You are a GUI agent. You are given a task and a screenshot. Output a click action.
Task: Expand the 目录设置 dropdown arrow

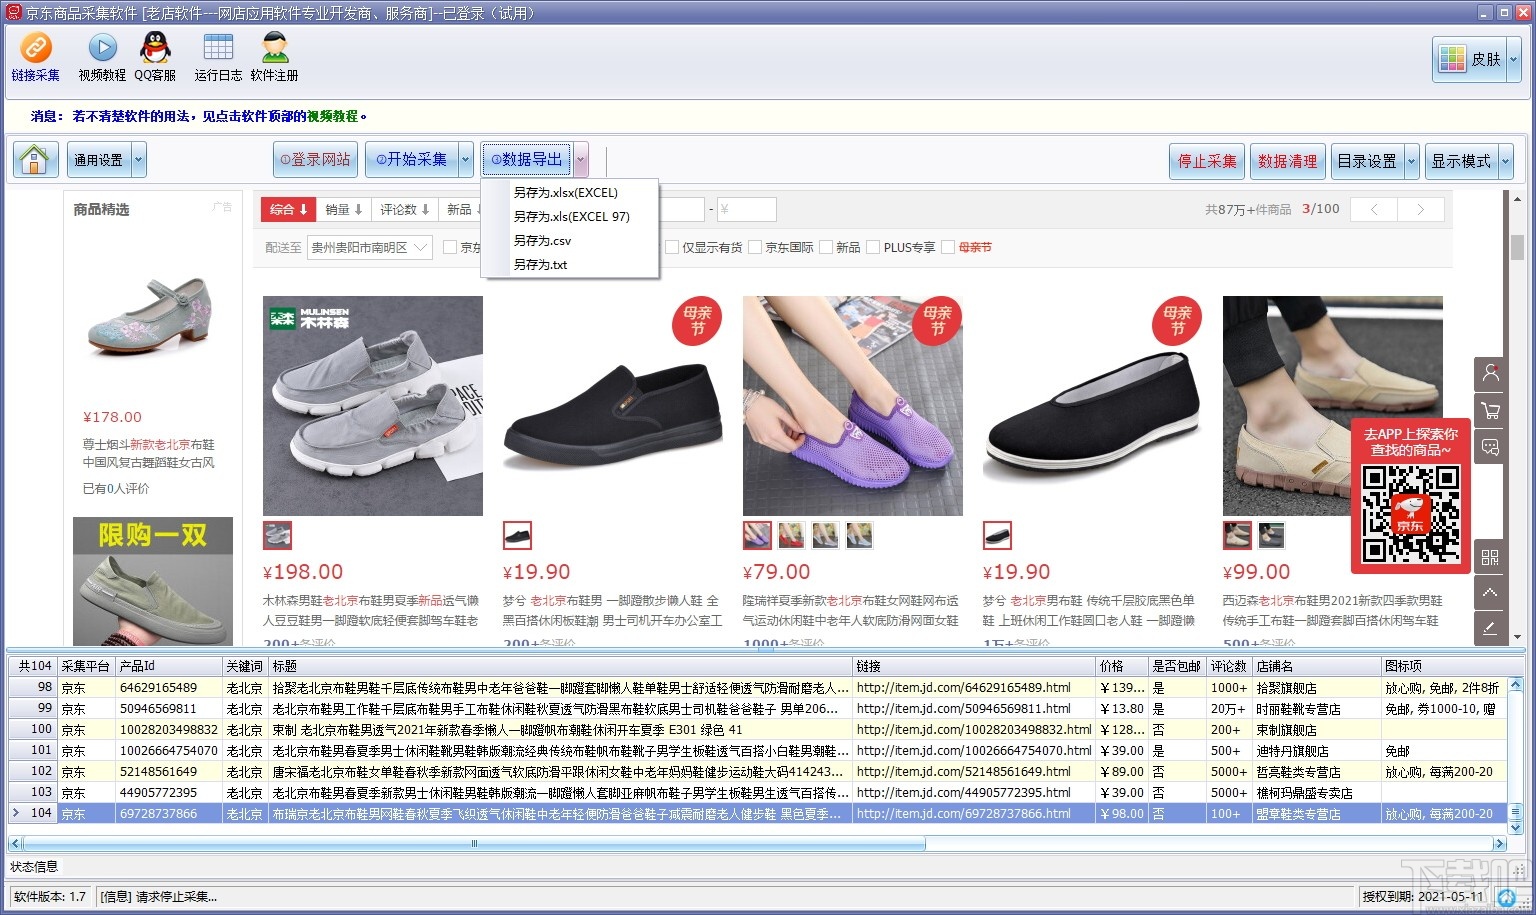(x=1411, y=161)
